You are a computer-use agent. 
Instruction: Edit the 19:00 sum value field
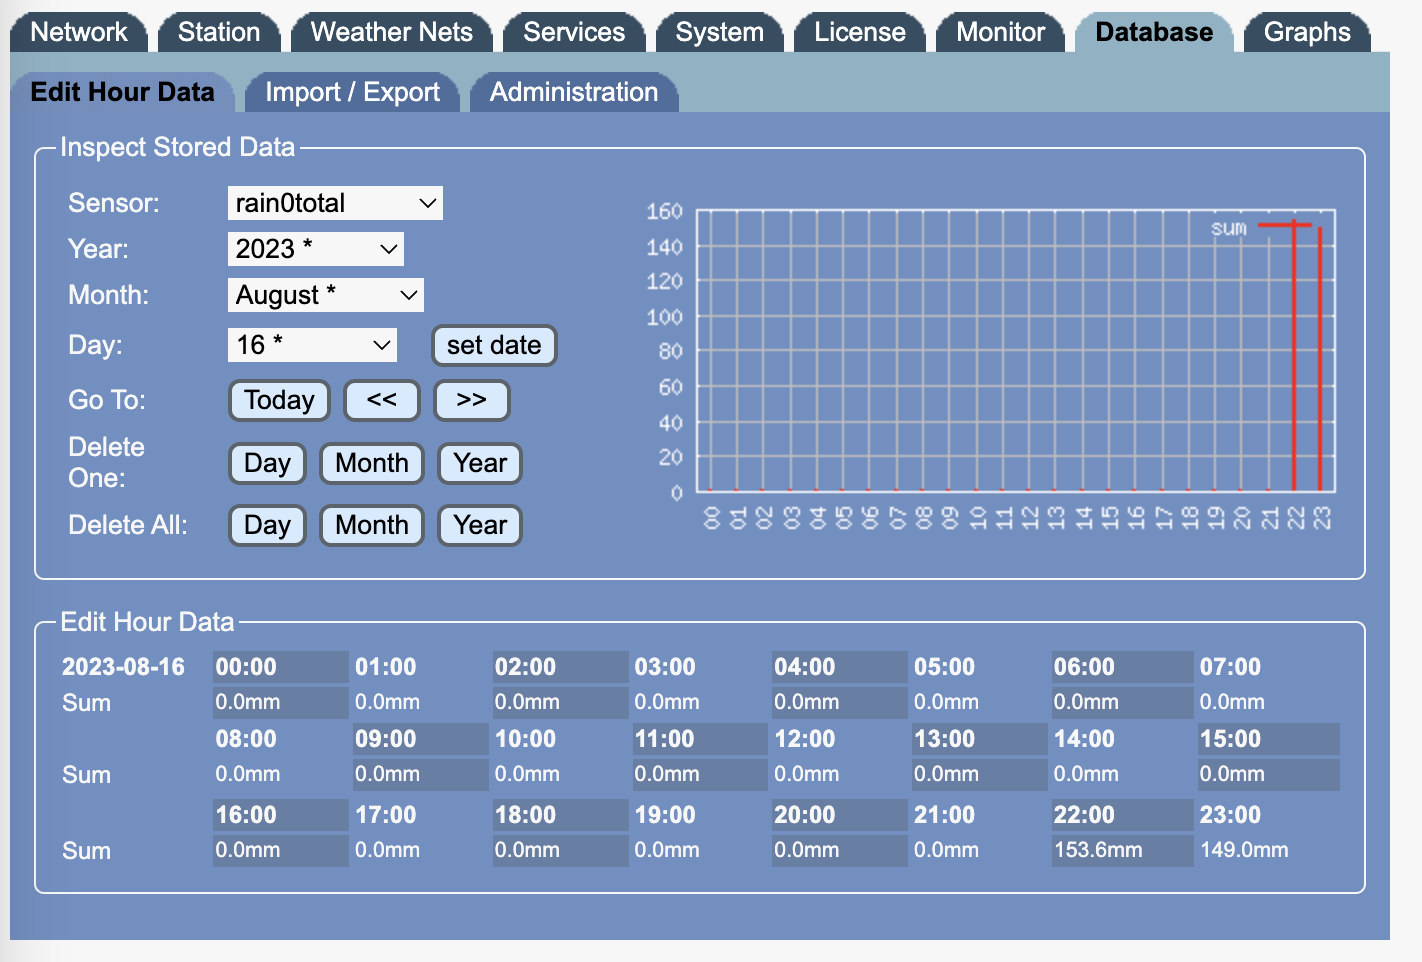[x=701, y=850]
